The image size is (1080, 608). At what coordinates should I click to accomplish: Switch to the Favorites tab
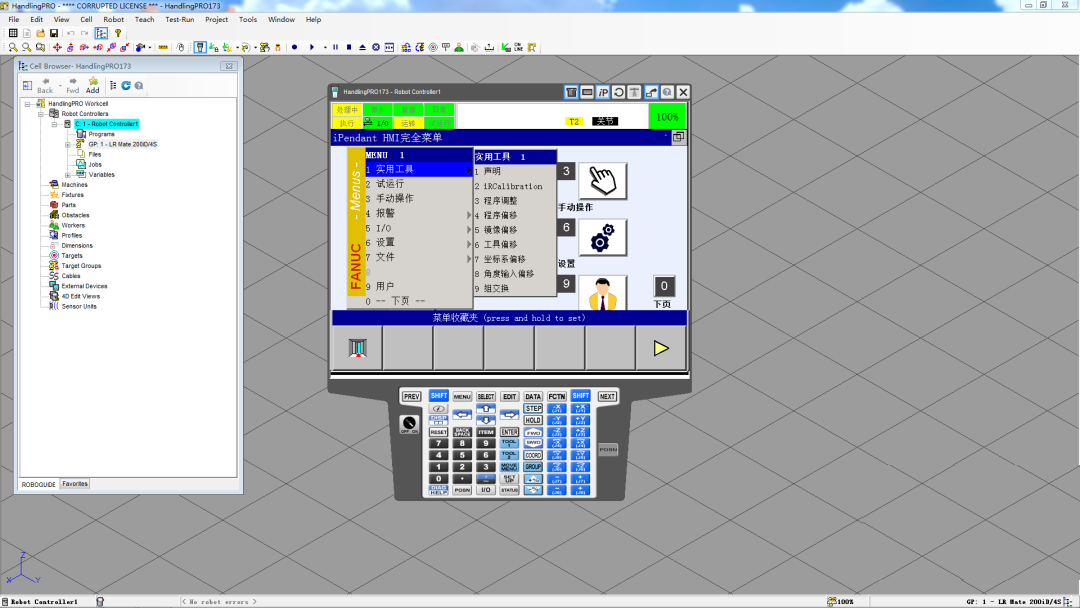(75, 484)
